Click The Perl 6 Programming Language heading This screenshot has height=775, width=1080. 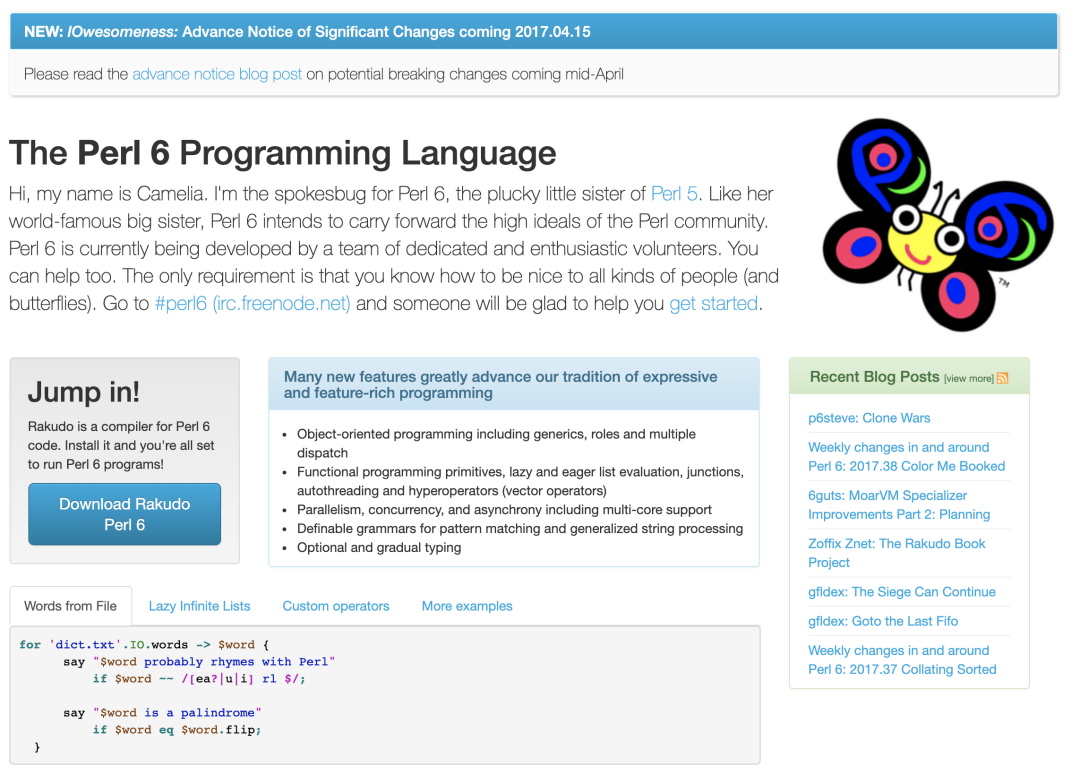282,153
